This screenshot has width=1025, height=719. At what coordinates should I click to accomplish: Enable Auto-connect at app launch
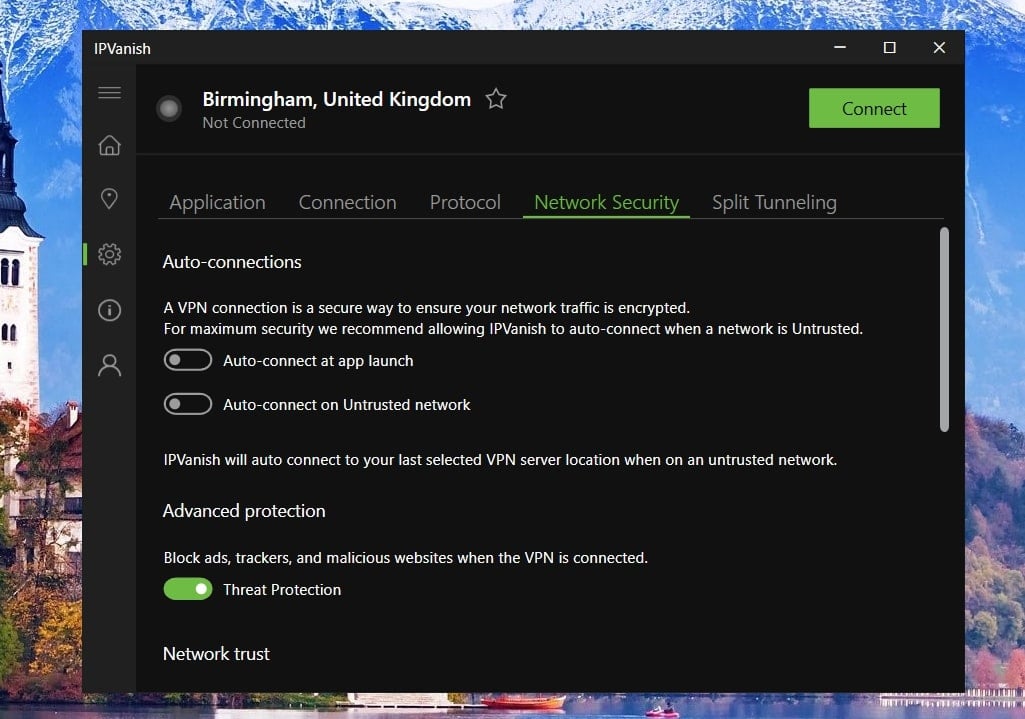188,361
